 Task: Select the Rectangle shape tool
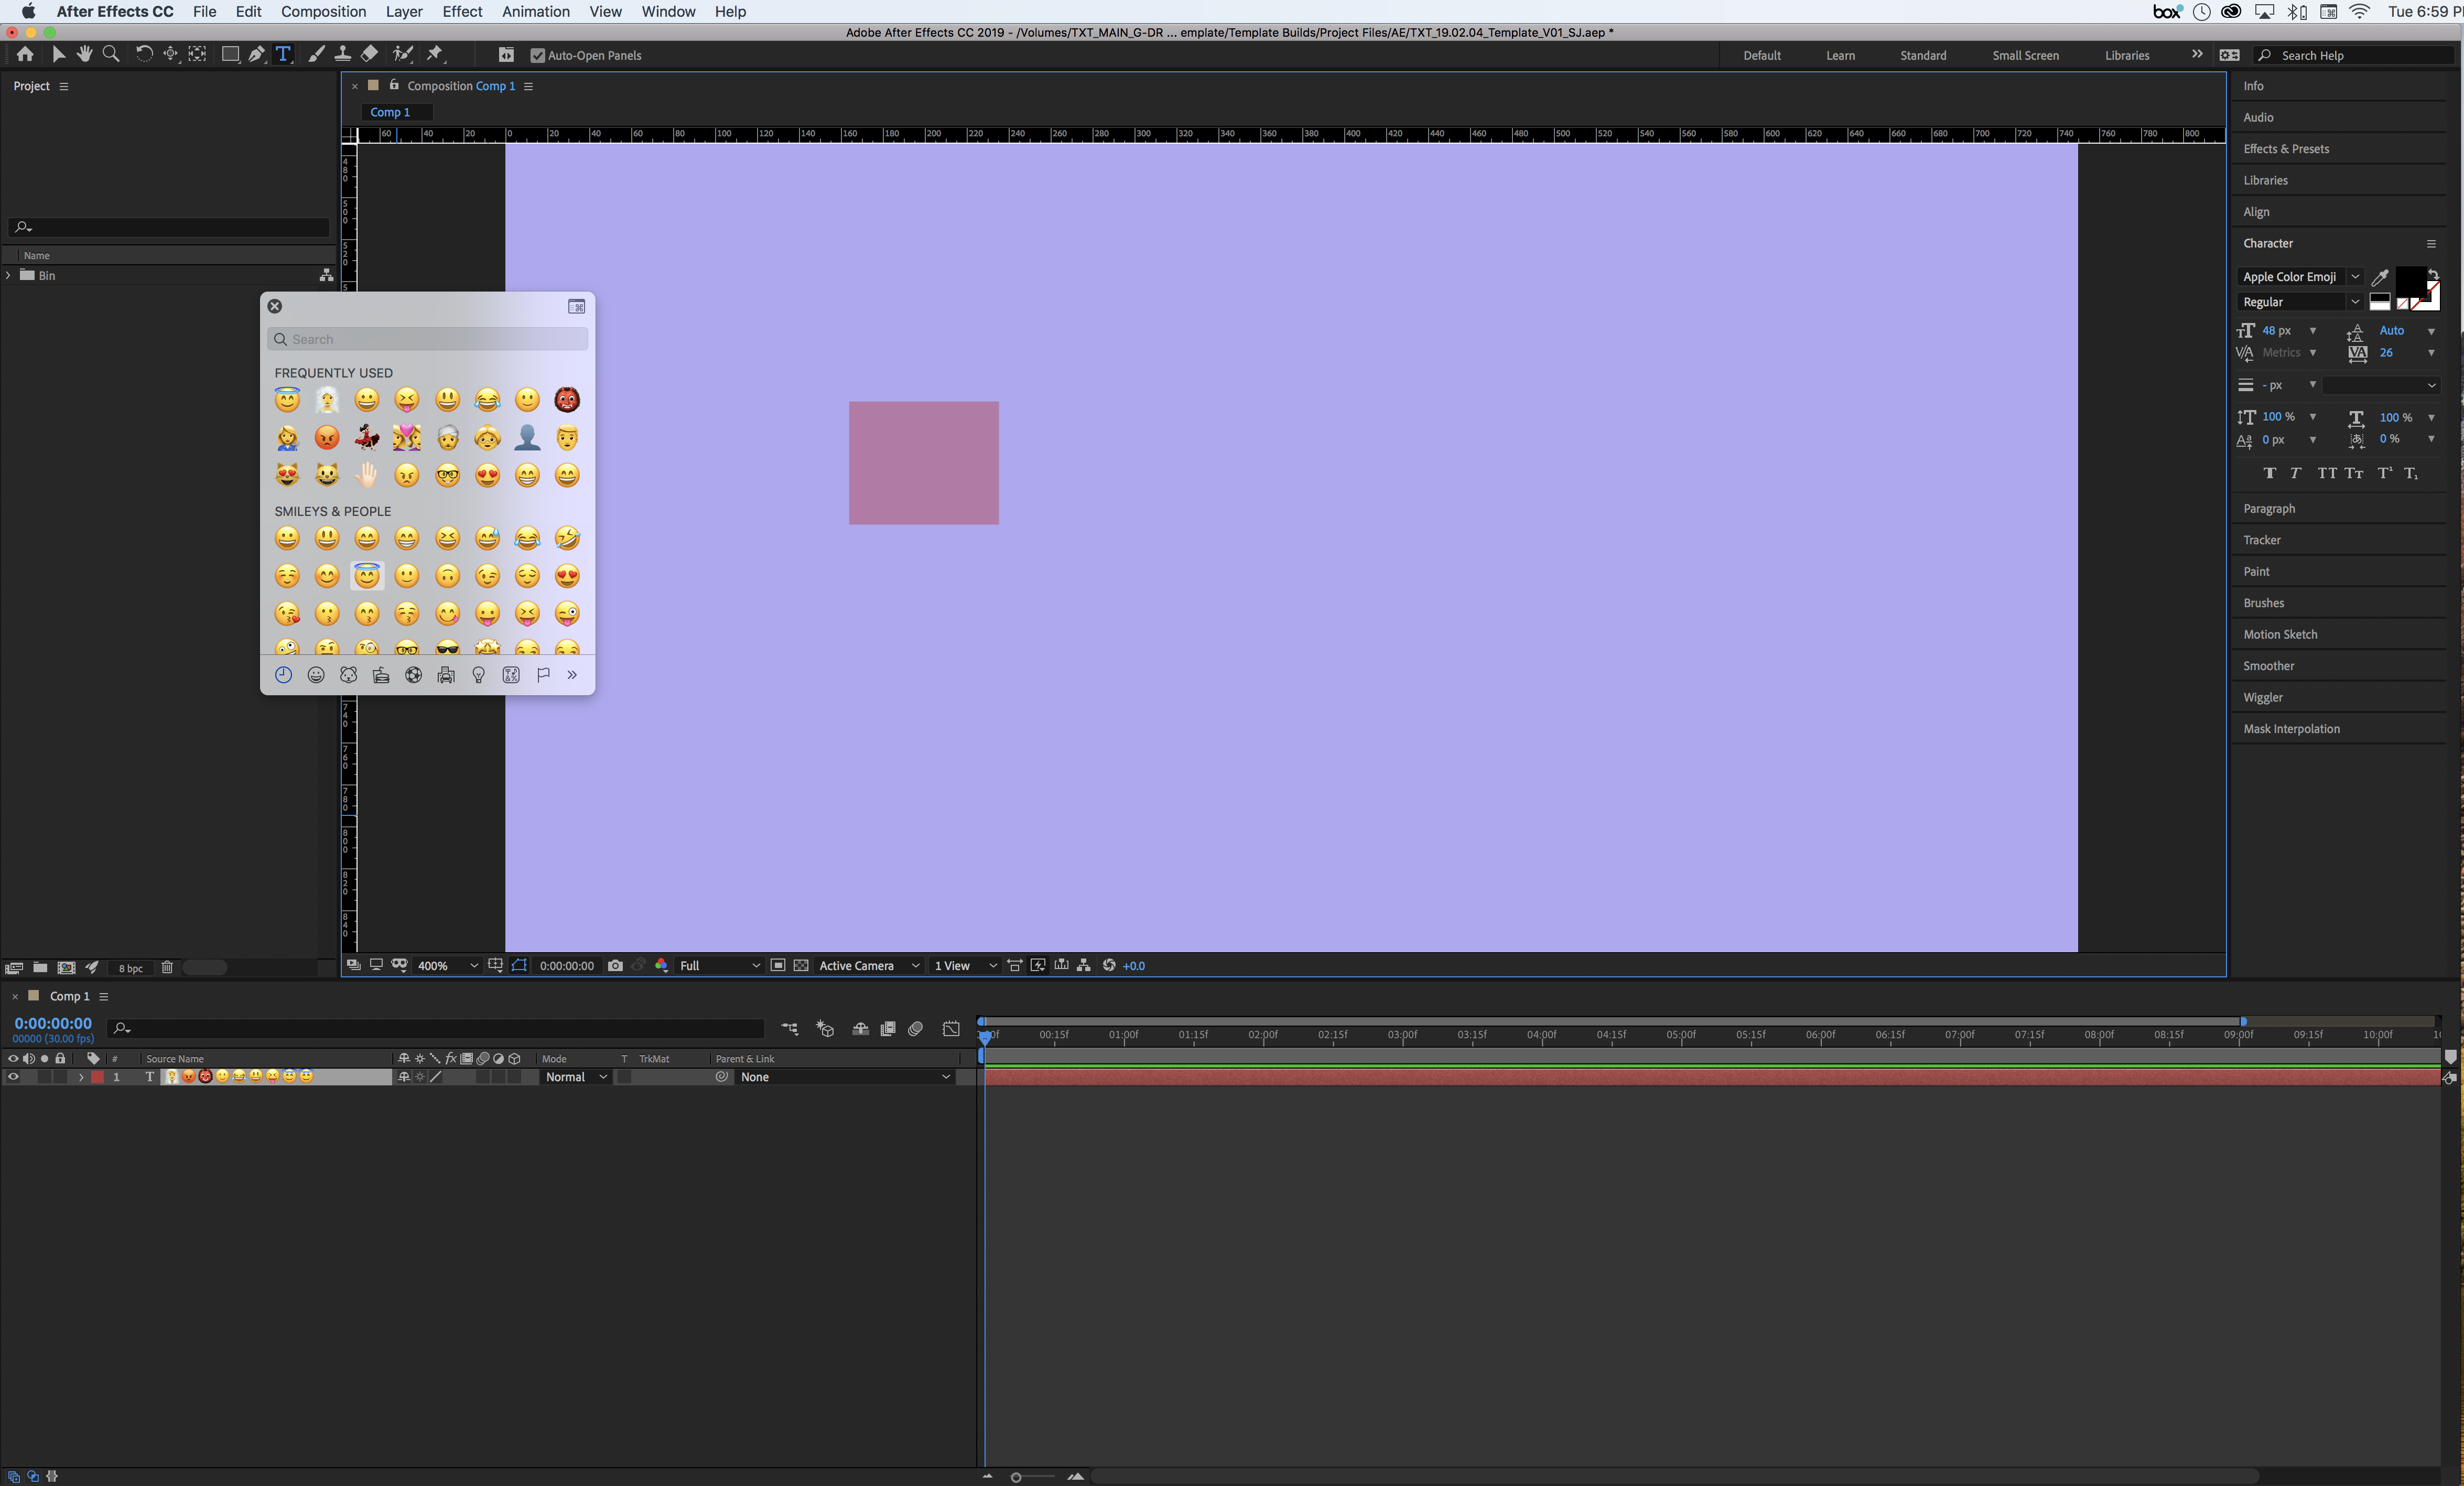(x=230, y=54)
